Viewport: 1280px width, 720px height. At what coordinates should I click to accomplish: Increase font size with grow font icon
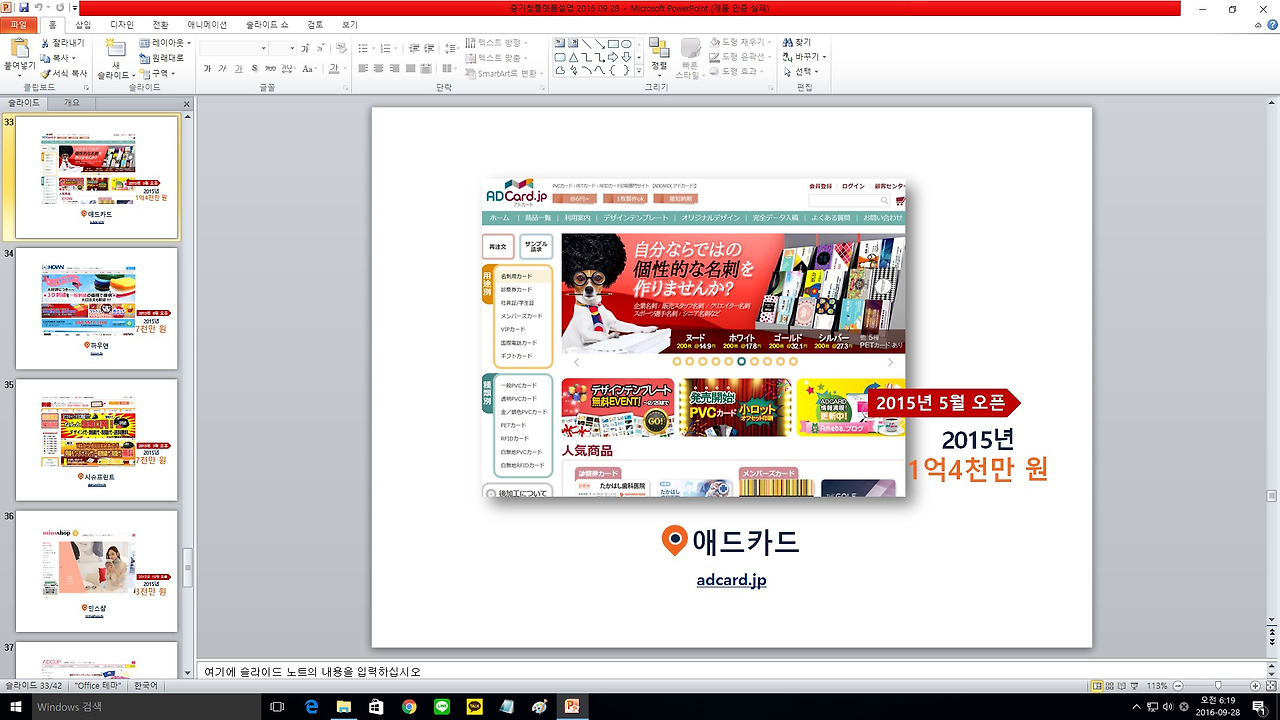click(305, 48)
